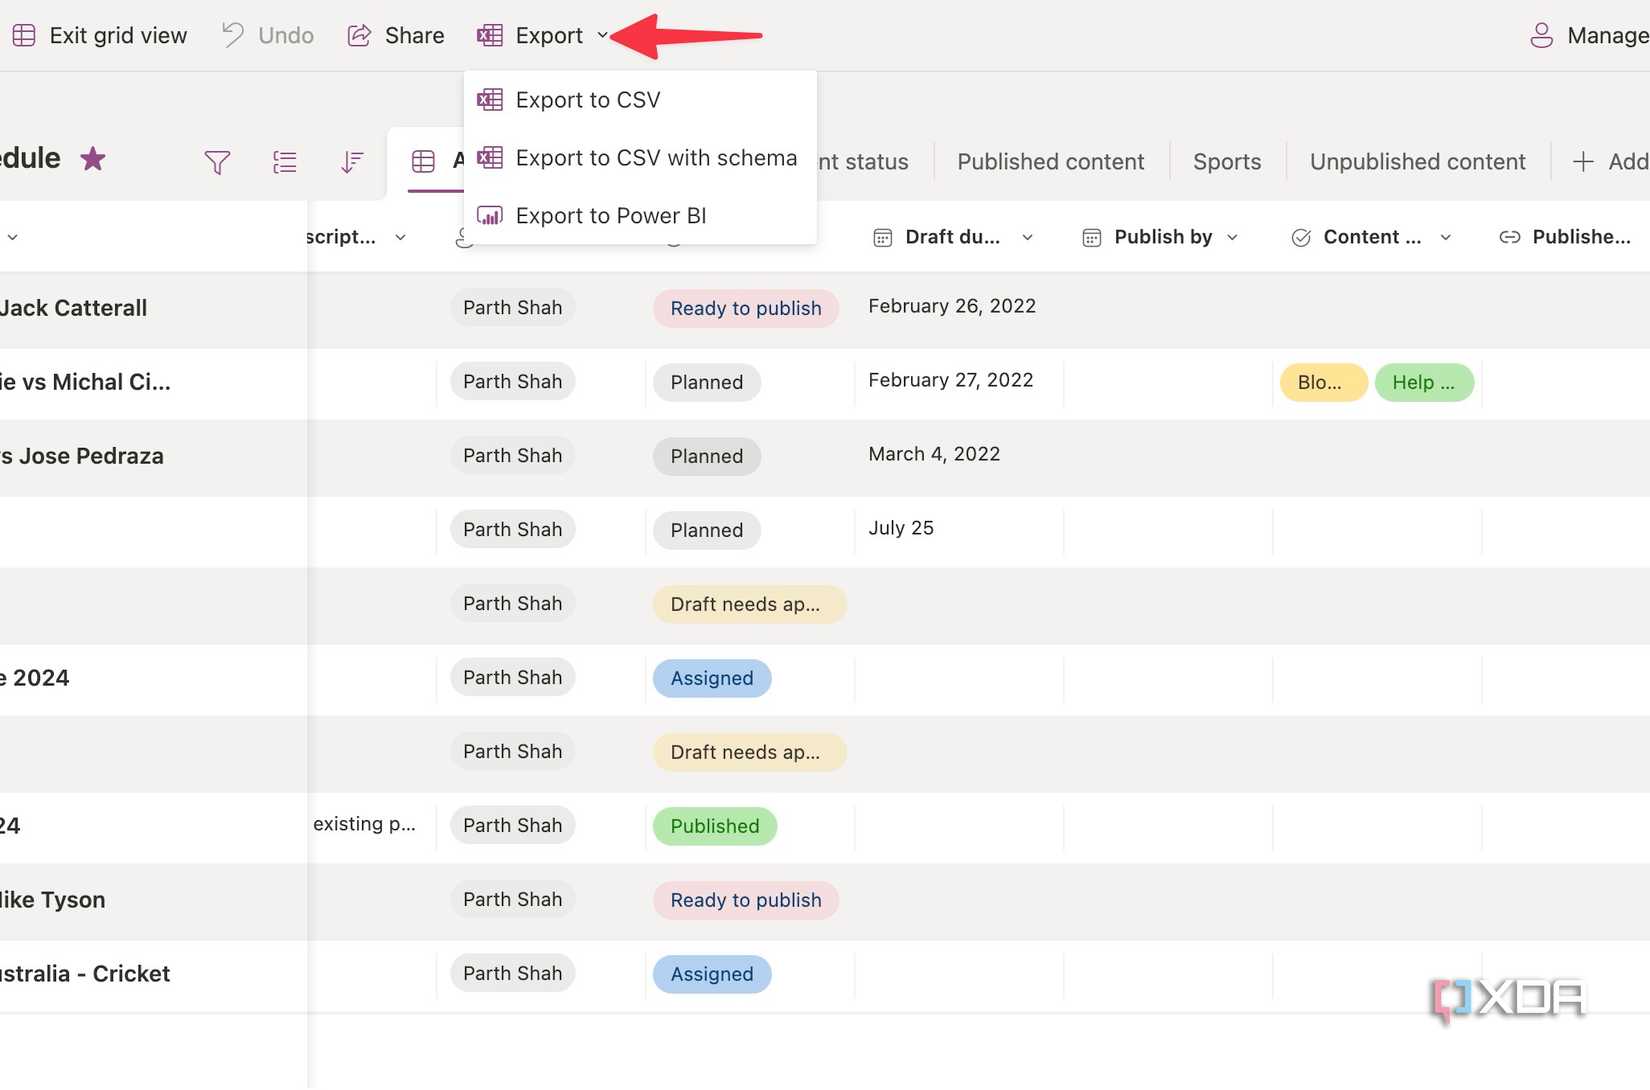The width and height of the screenshot is (1650, 1090).
Task: Choose Export to CSV with schema
Action: click(x=655, y=157)
